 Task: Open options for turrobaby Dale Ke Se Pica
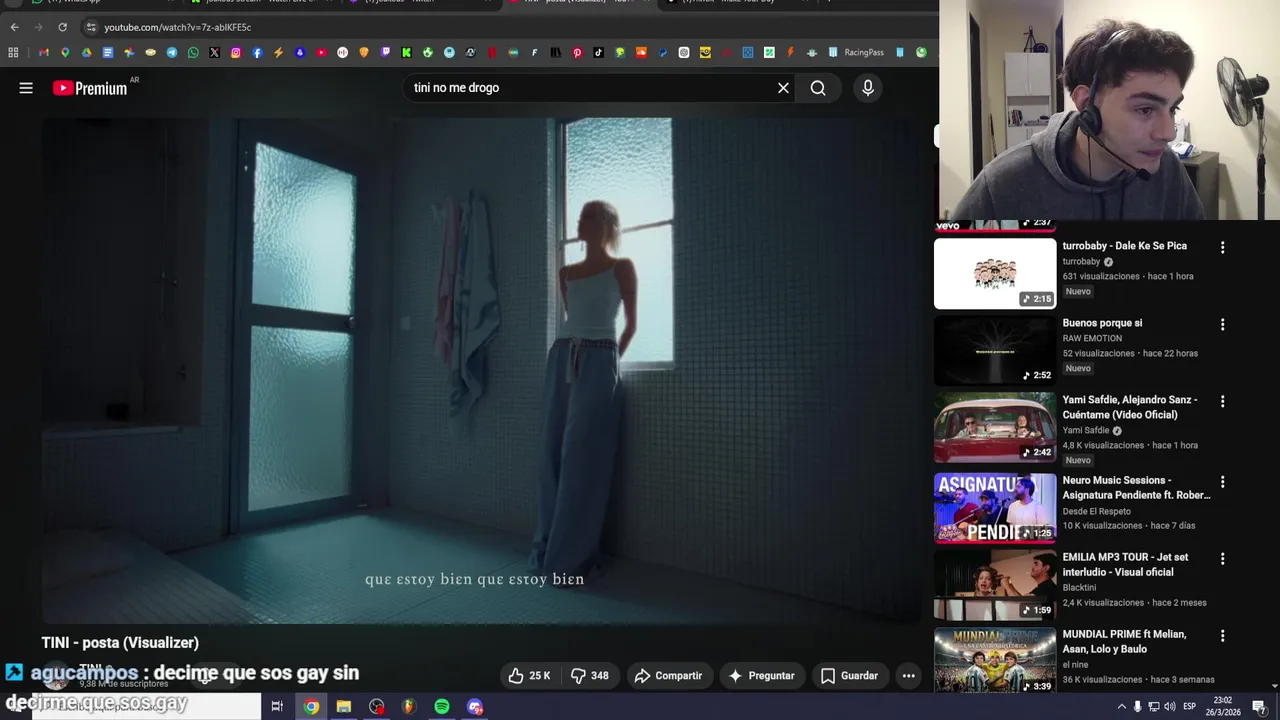[x=1222, y=247]
